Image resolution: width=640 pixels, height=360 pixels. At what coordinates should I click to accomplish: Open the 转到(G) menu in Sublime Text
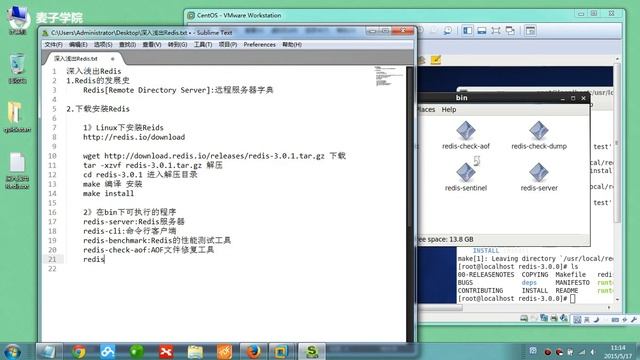coord(177,44)
